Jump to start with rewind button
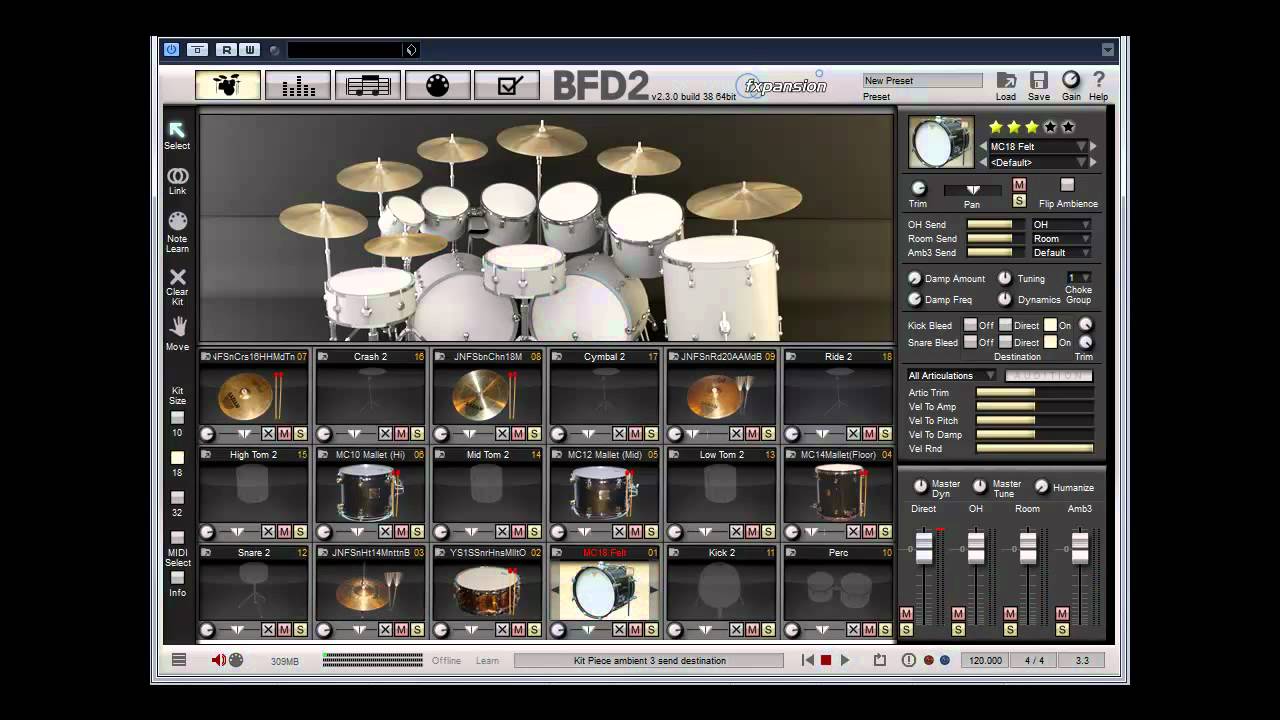Image resolution: width=1280 pixels, height=720 pixels. (x=808, y=660)
